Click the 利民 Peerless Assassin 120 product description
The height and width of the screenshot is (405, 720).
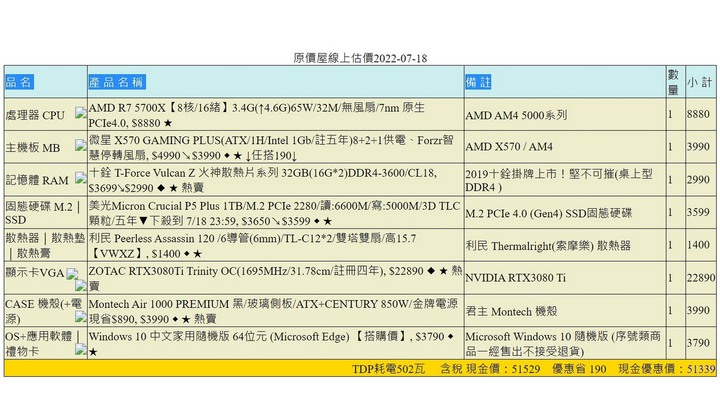click(x=252, y=246)
